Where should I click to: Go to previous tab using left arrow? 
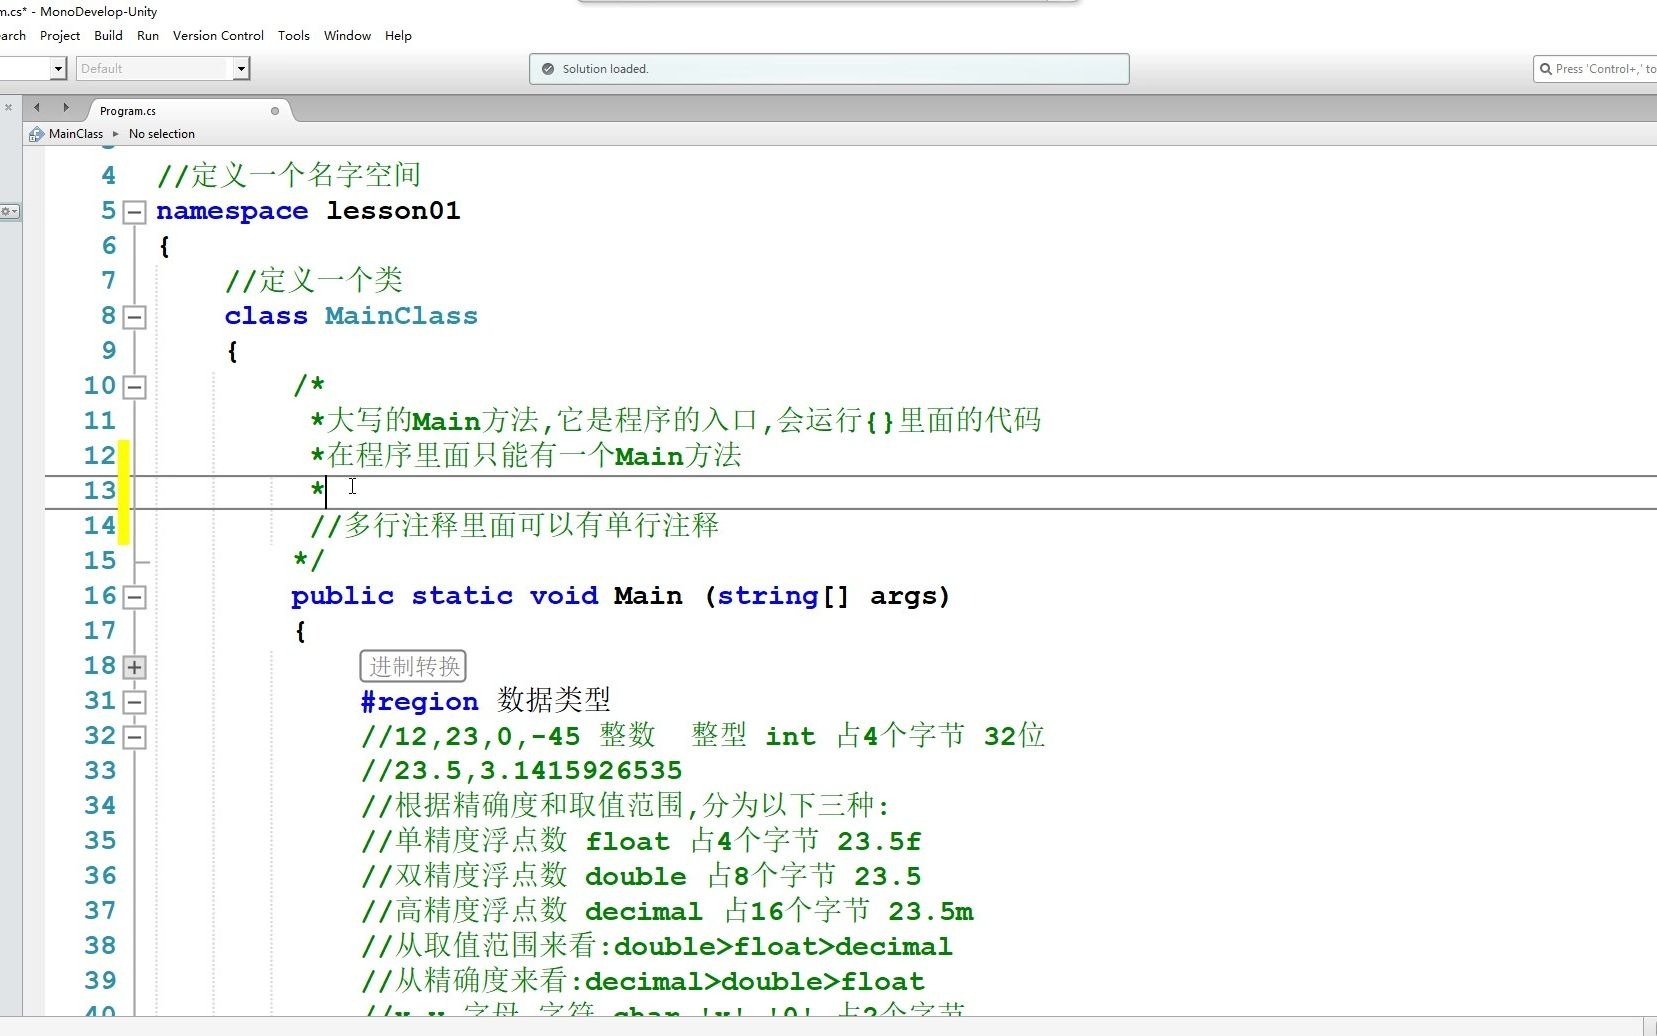click(37, 108)
